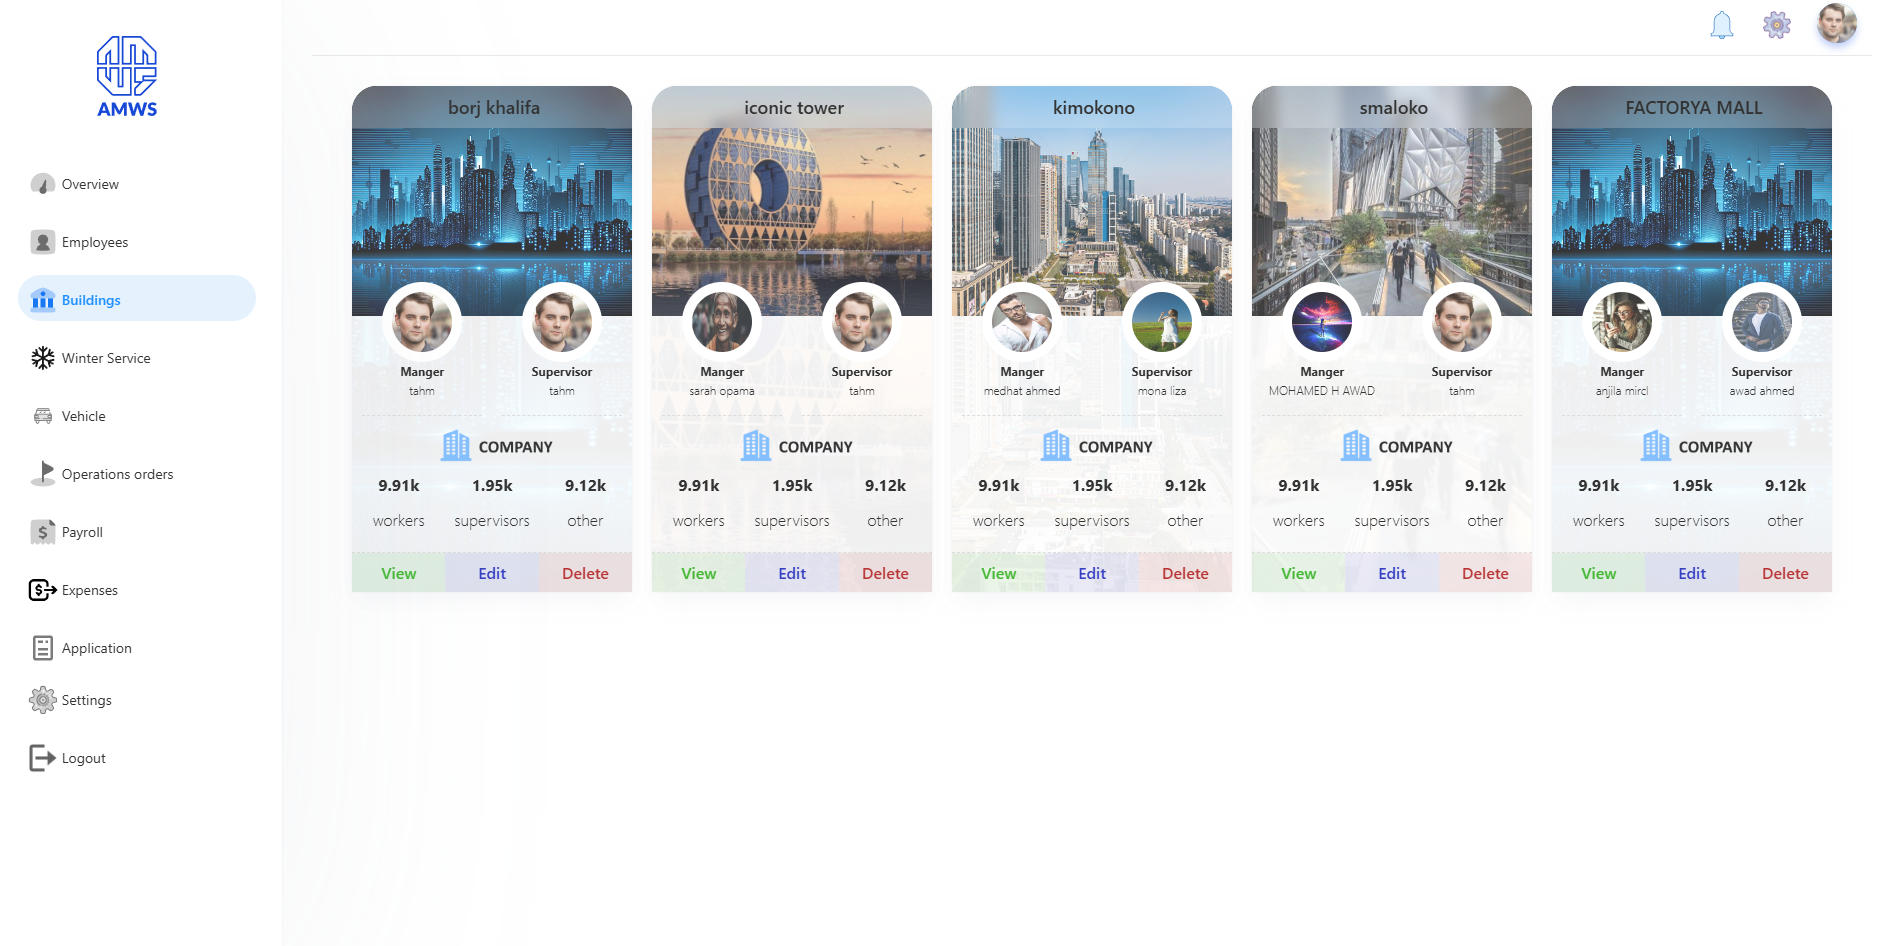Open the Expenses icon in sidebar

click(43, 590)
